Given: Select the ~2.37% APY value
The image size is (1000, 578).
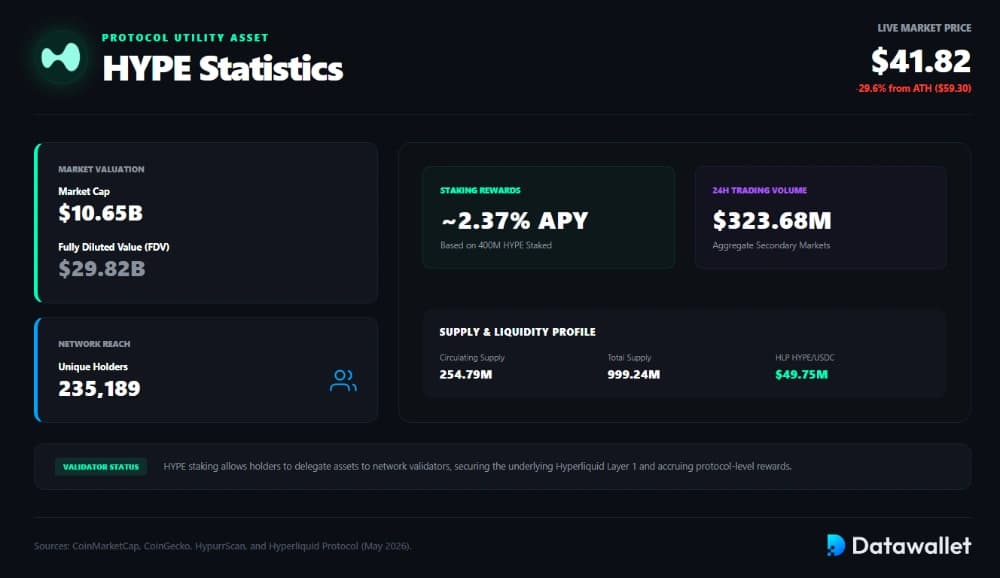Looking at the screenshot, I should 514,221.
